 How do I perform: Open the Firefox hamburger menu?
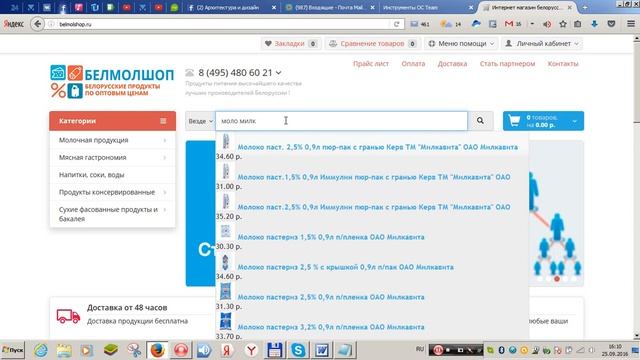(x=631, y=24)
